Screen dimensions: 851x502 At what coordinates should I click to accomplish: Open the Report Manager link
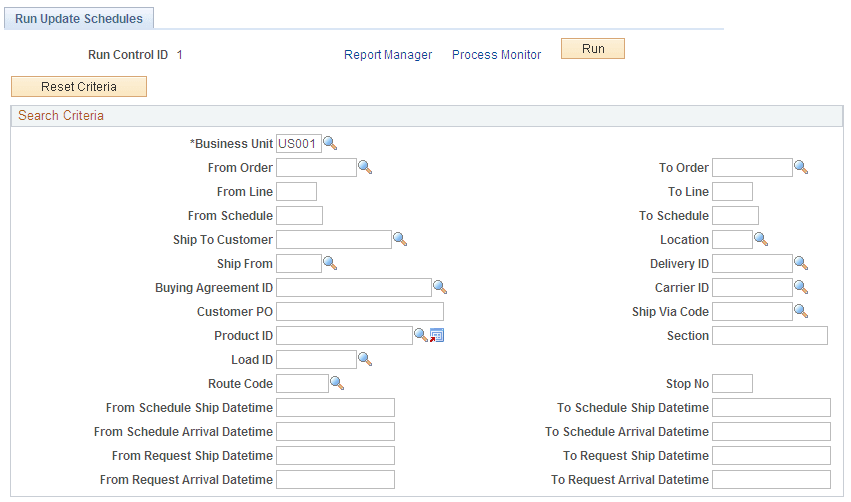tap(388, 55)
